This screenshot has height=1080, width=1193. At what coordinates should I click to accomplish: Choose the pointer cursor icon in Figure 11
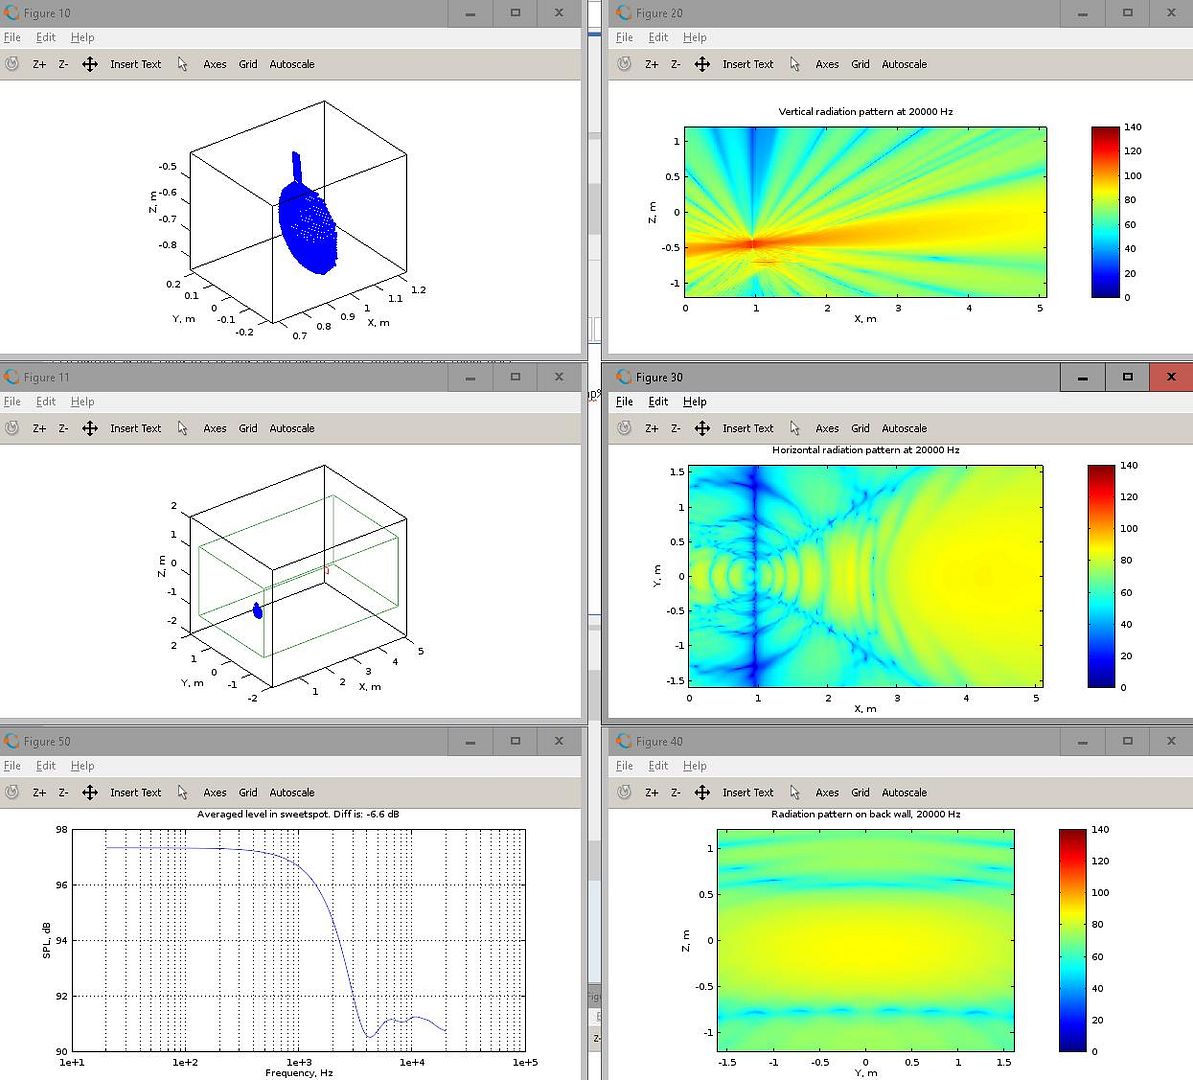(183, 428)
